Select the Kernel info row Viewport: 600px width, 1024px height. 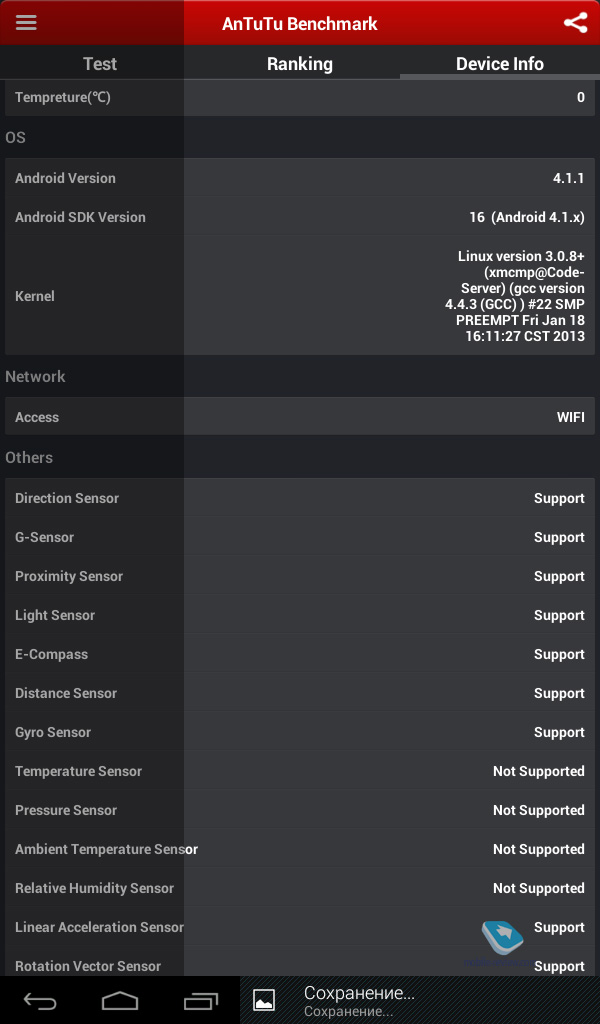coord(300,296)
